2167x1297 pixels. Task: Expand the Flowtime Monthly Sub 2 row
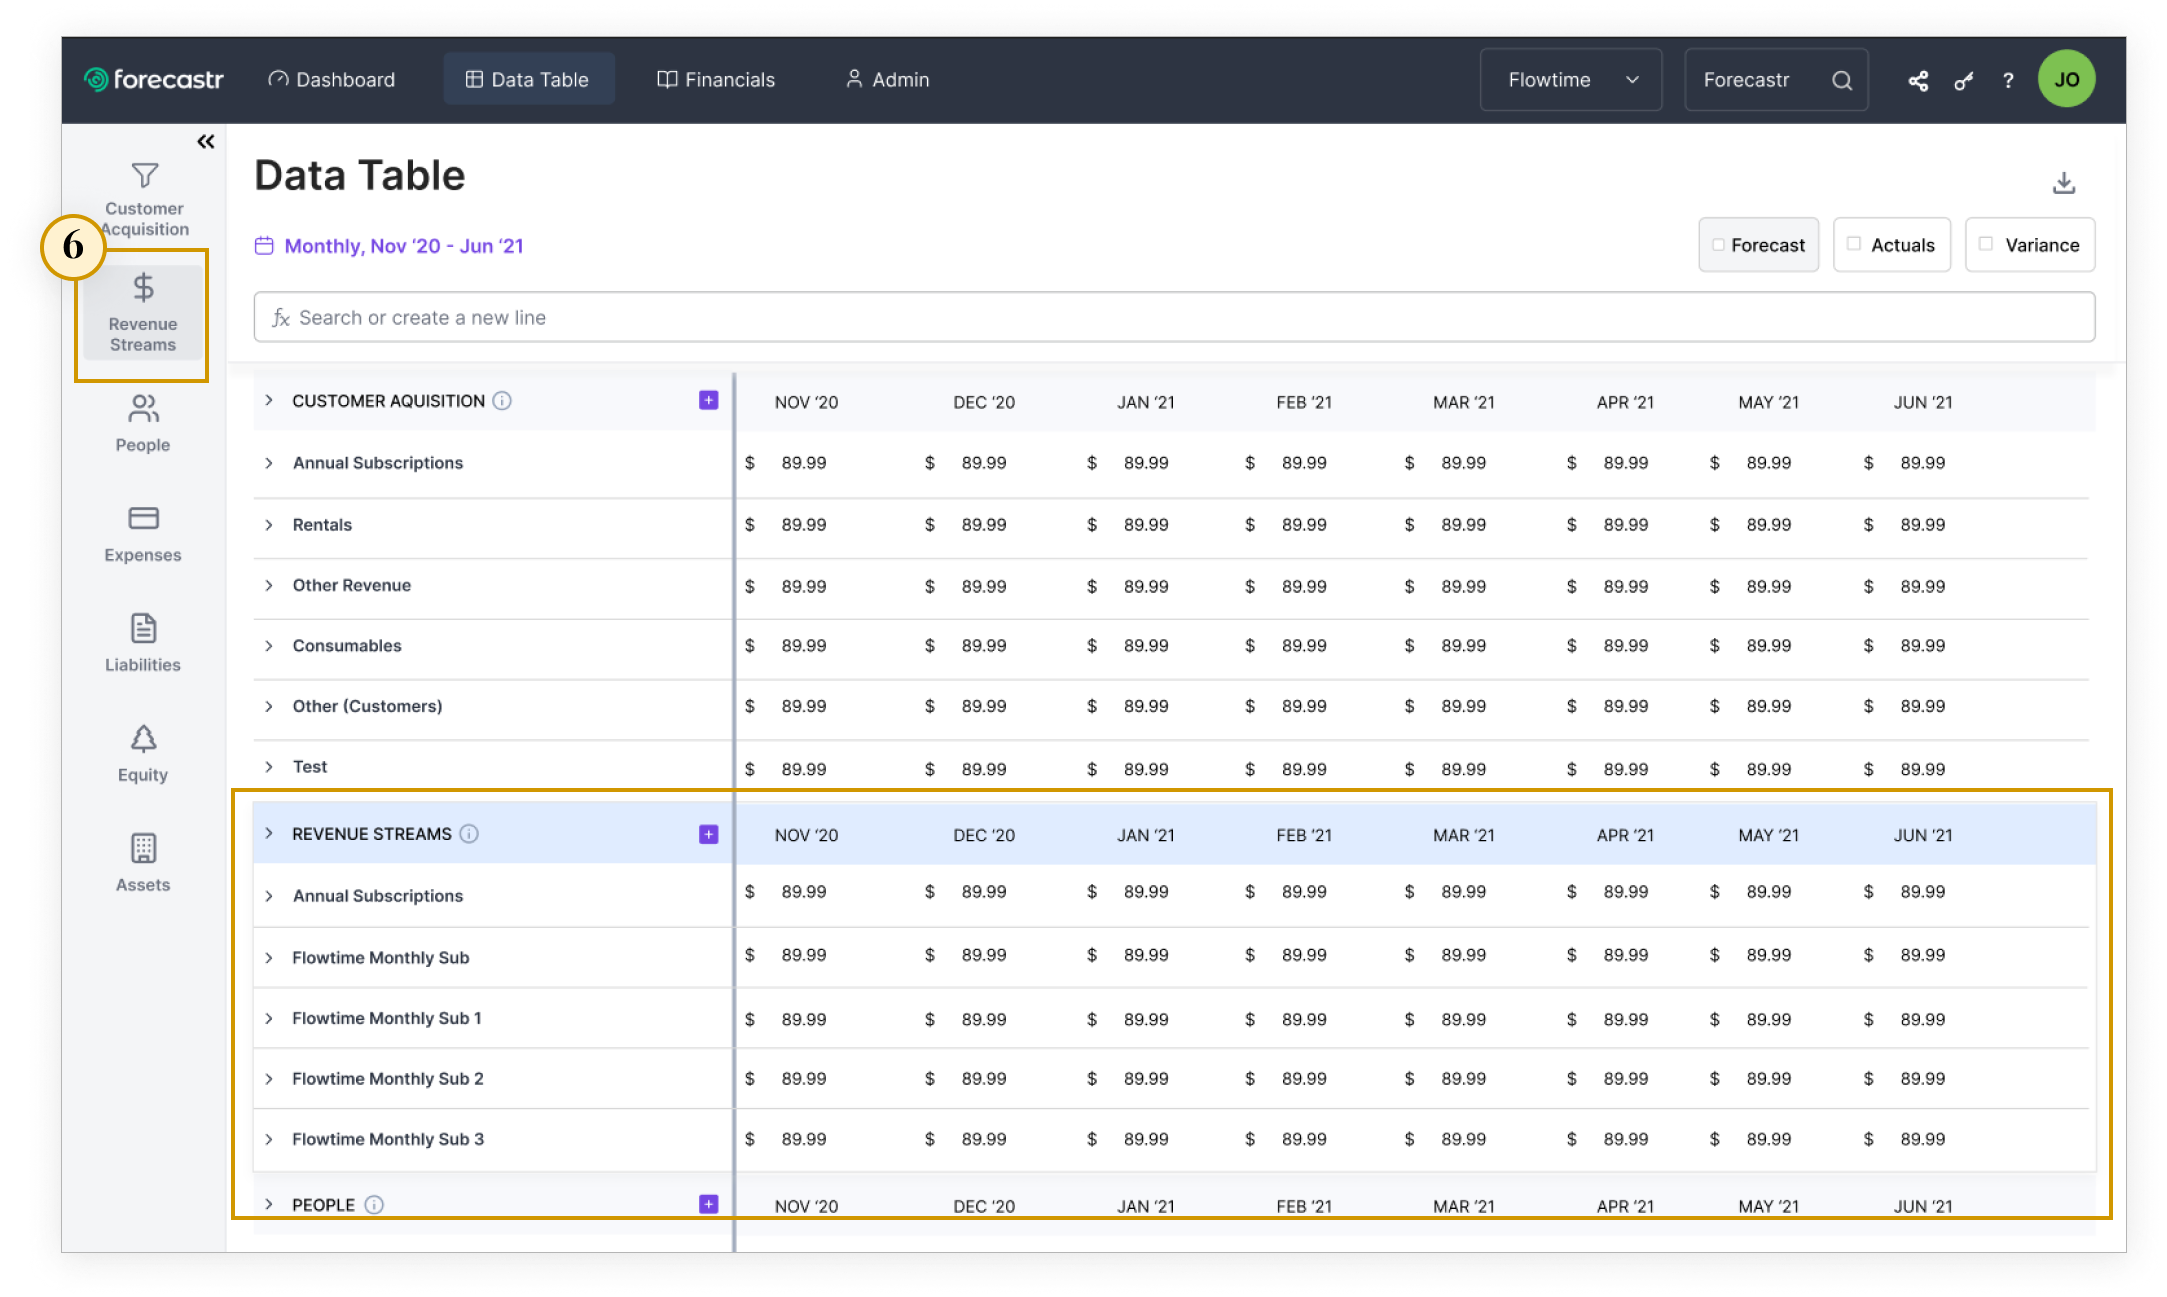click(269, 1079)
